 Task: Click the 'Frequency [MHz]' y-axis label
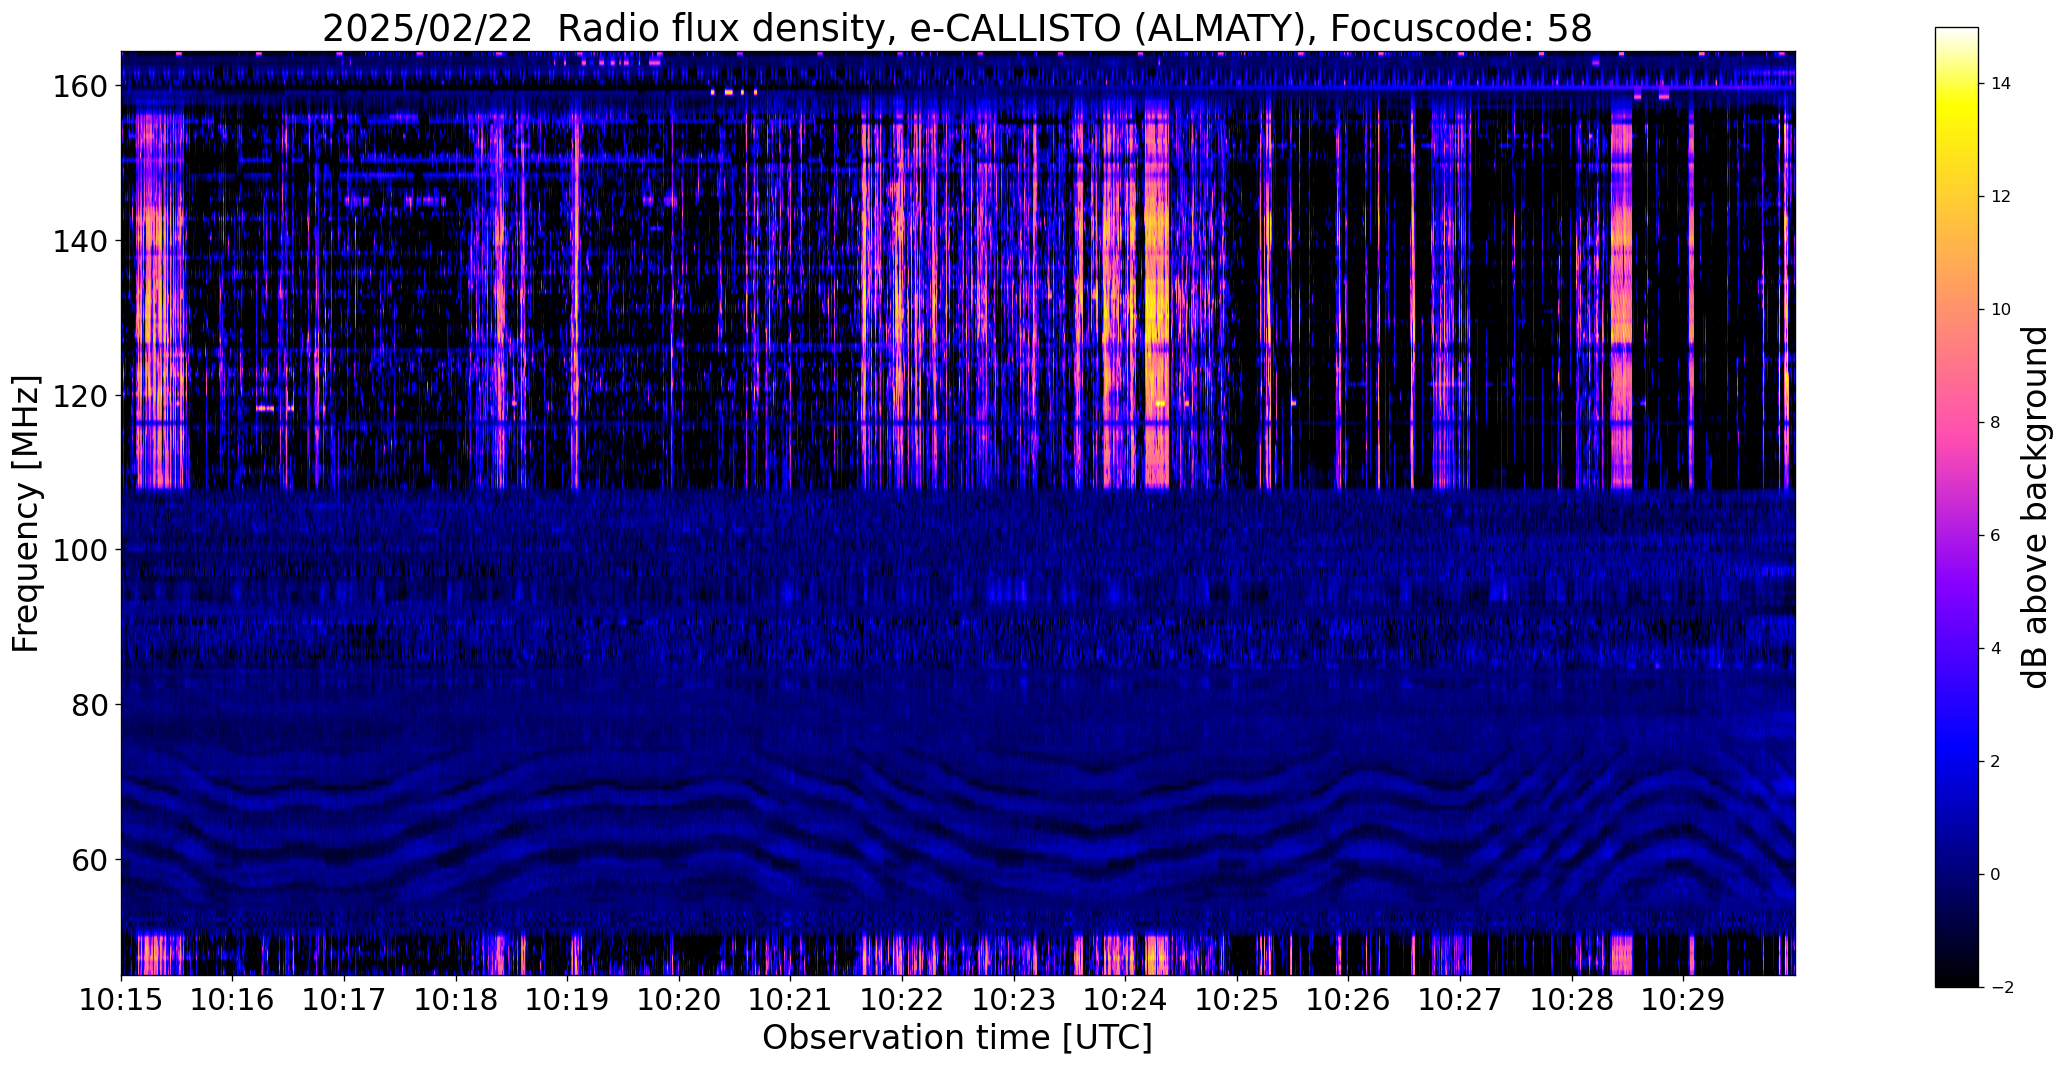(x=26, y=514)
